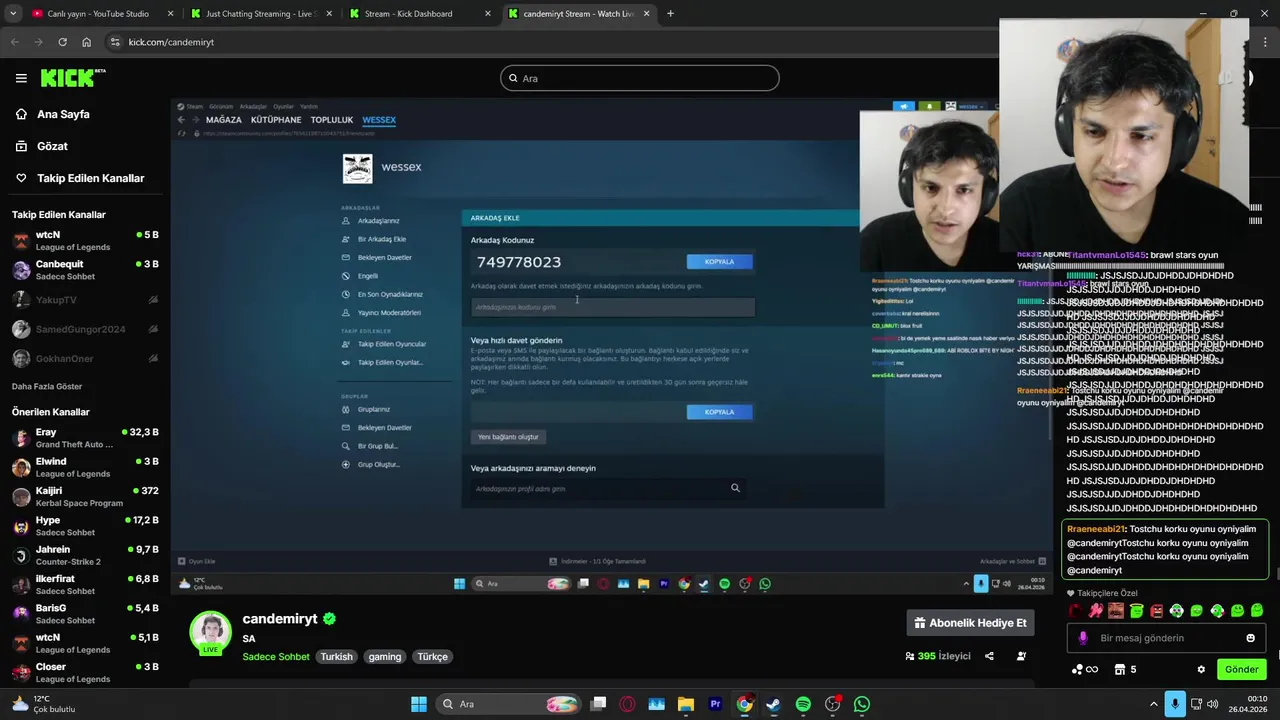Viewport: 1280px width, 720px height.
Task: Reload the kick.com page
Action: click(62, 42)
